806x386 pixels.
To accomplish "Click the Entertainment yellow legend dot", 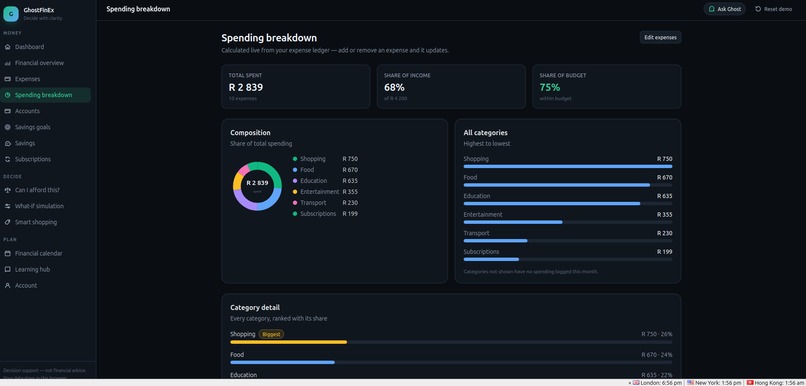I will pos(295,192).
